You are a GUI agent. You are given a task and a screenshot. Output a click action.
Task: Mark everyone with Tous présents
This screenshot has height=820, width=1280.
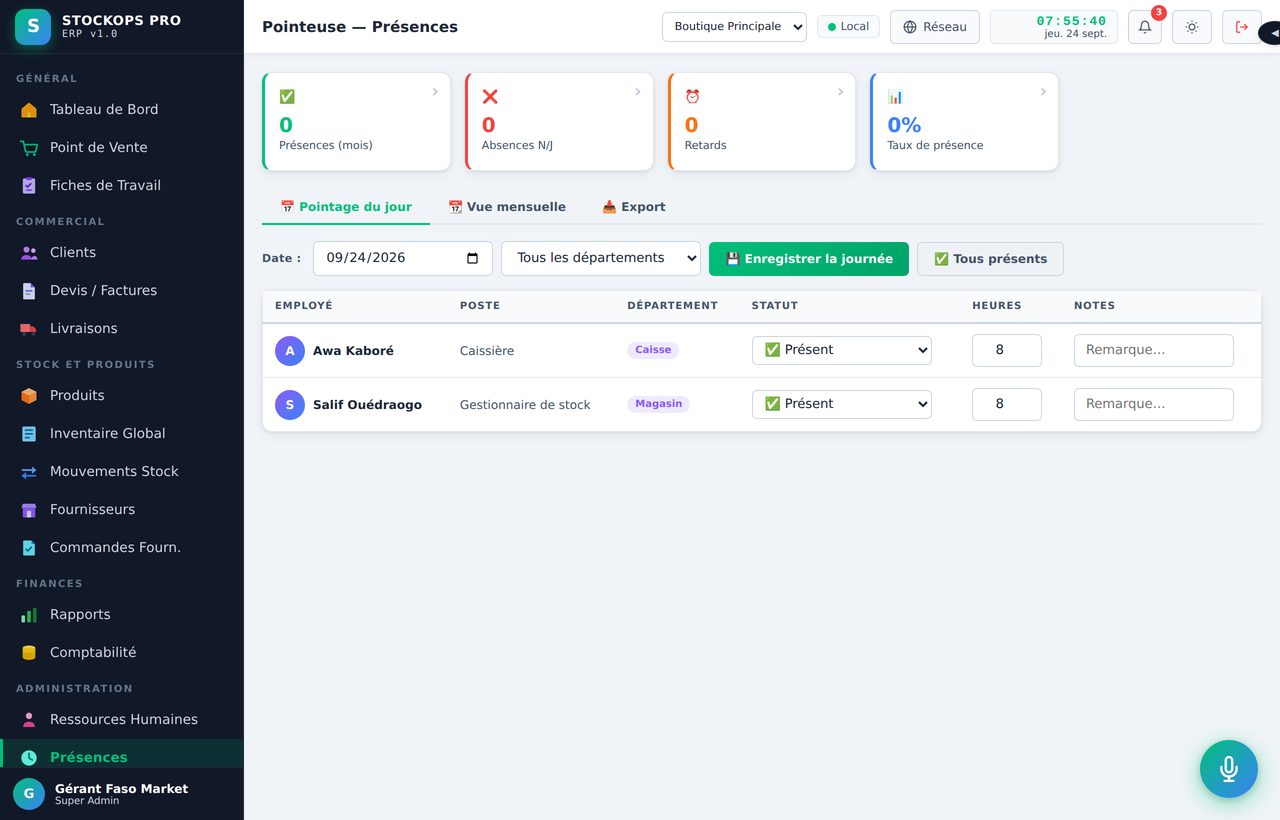click(990, 259)
